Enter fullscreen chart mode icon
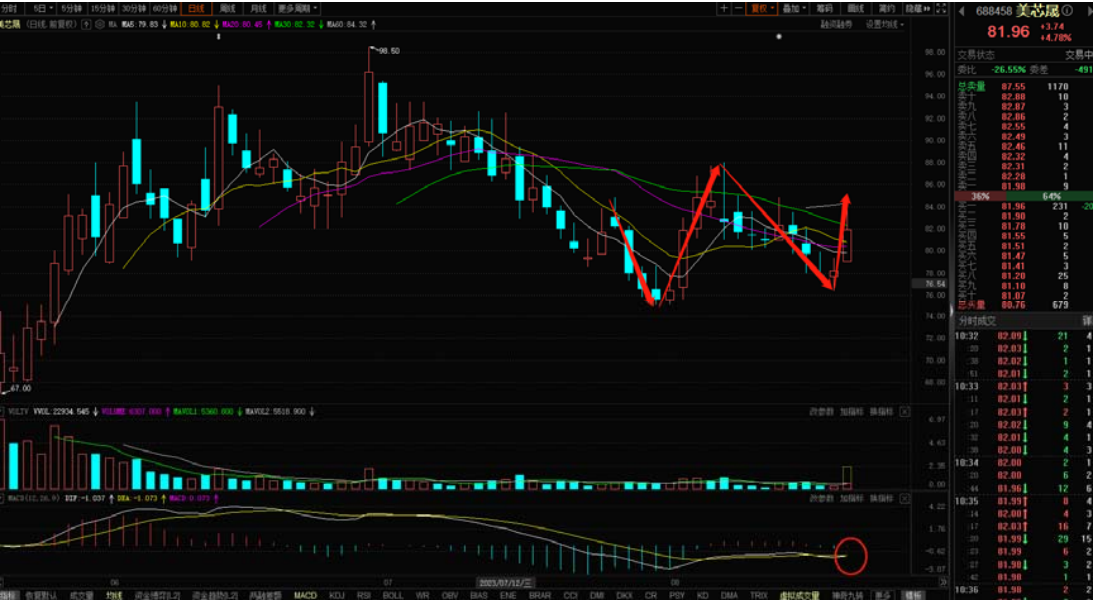 pos(940,8)
